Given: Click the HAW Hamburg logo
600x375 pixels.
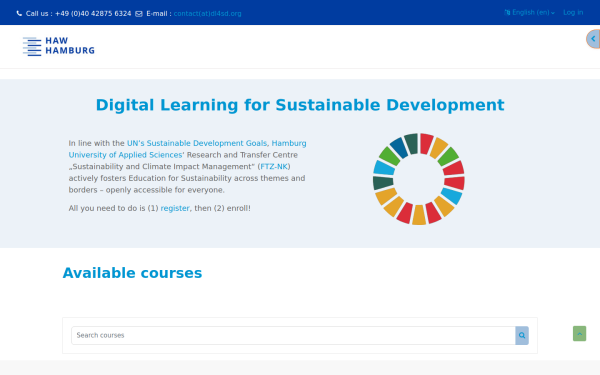Looking at the screenshot, I should click(59, 46).
